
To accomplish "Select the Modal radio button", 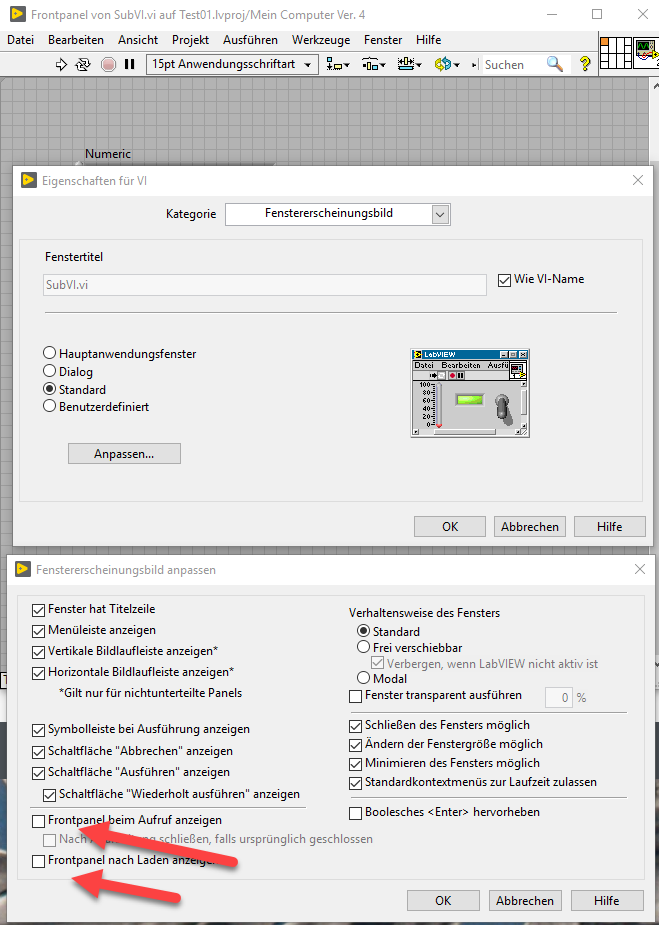I will (x=364, y=678).
